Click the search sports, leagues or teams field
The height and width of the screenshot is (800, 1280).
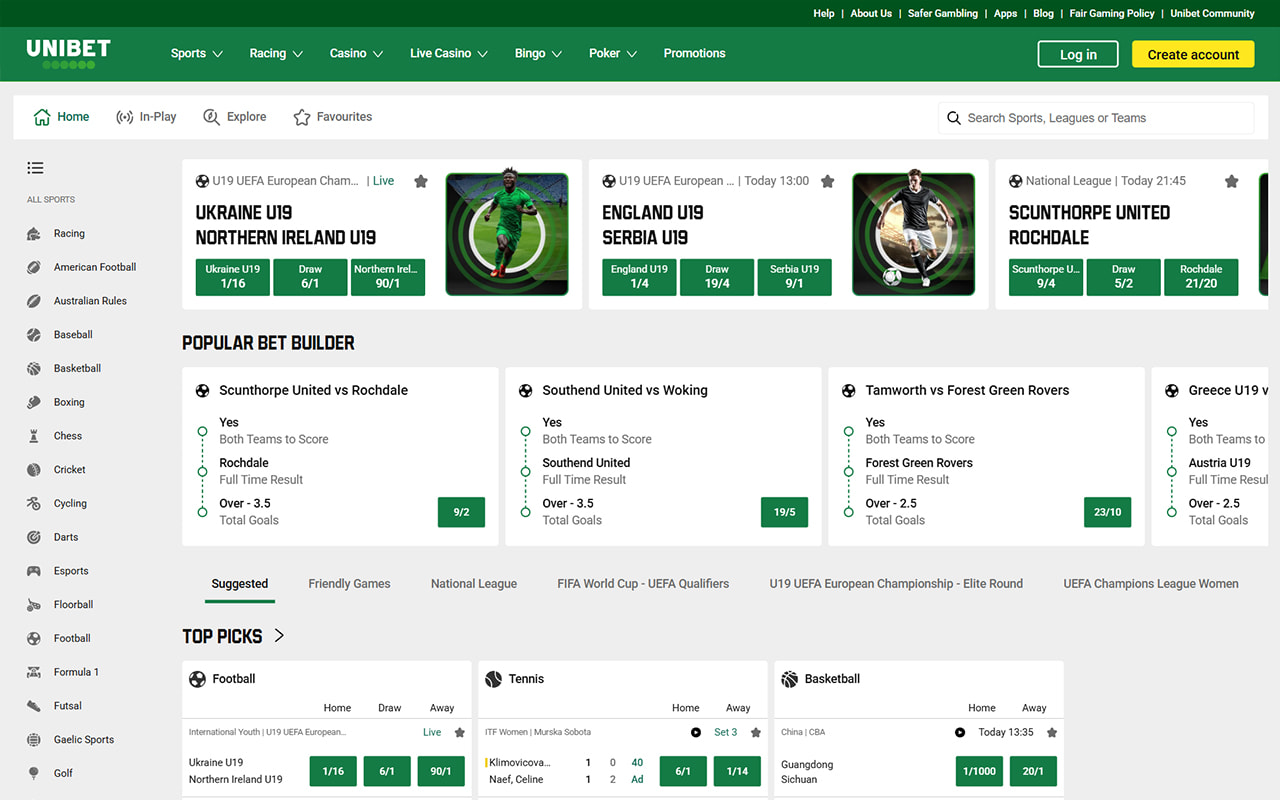(1096, 118)
